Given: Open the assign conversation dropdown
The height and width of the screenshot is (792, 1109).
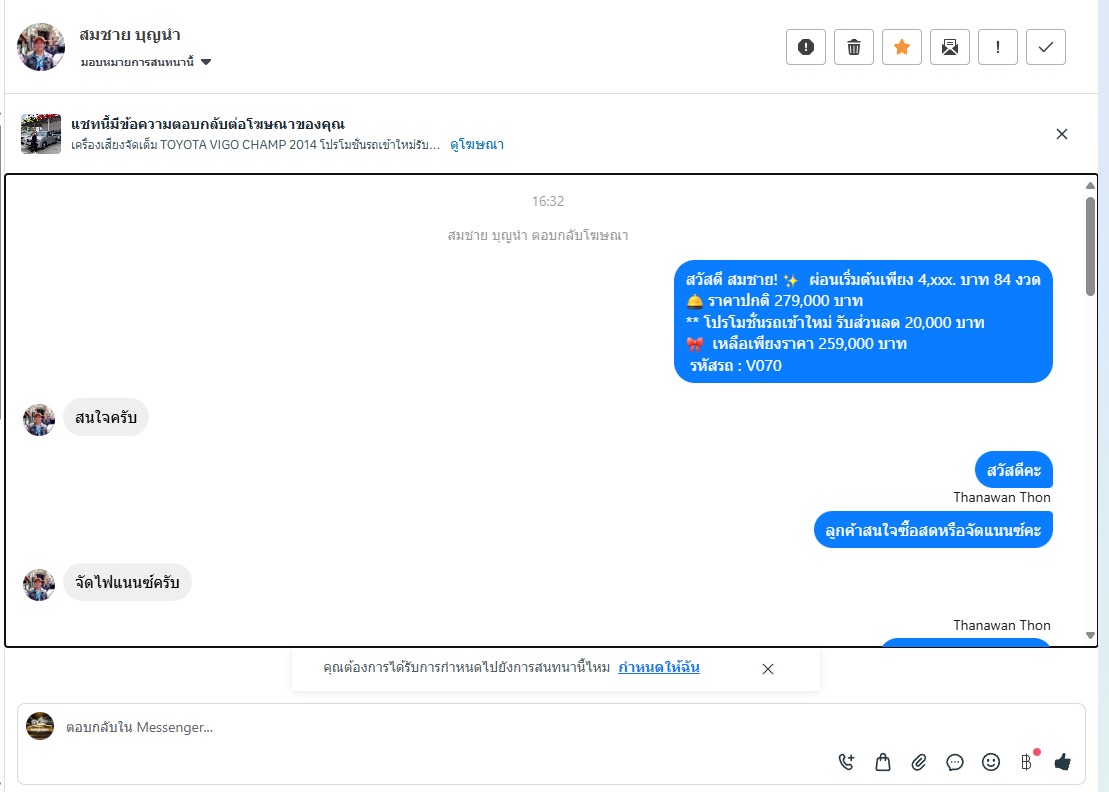Looking at the screenshot, I should [146, 62].
